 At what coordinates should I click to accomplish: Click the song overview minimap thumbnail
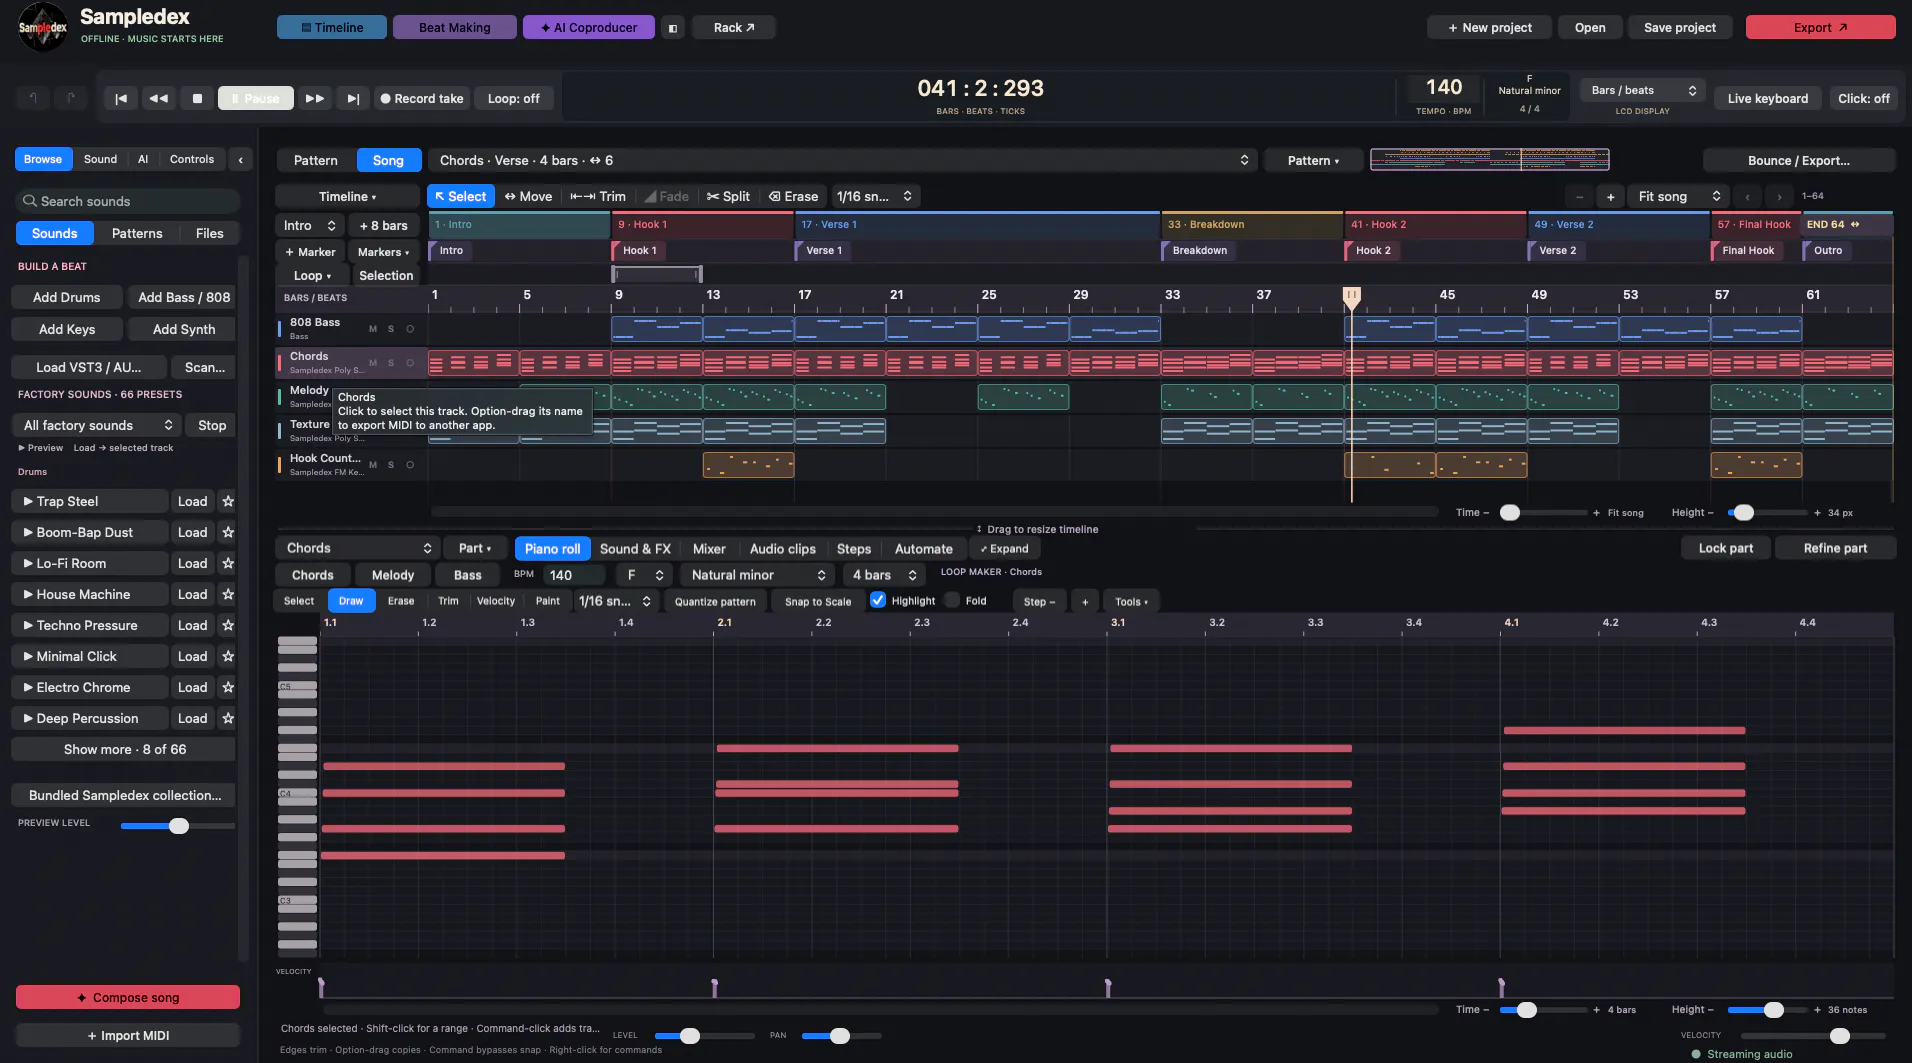(x=1489, y=160)
